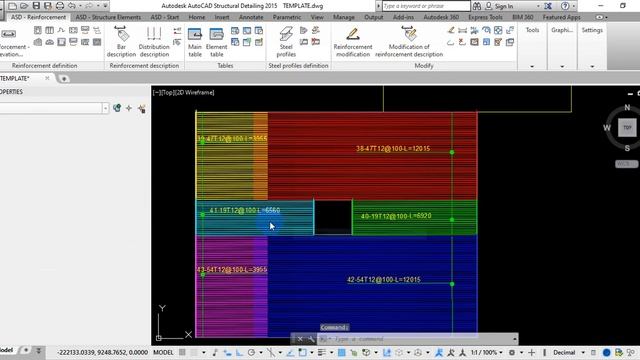This screenshot has height=360, width=640.
Task: Click the Undo arrow icon
Action: pos(72,6)
